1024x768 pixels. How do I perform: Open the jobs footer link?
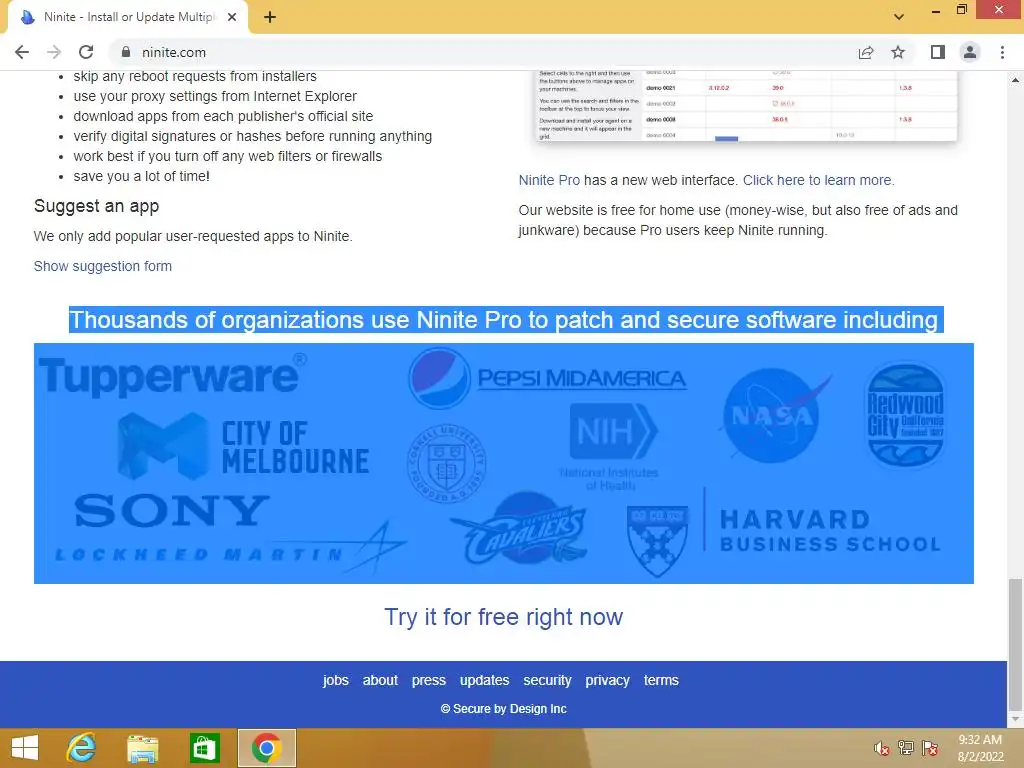pos(336,680)
